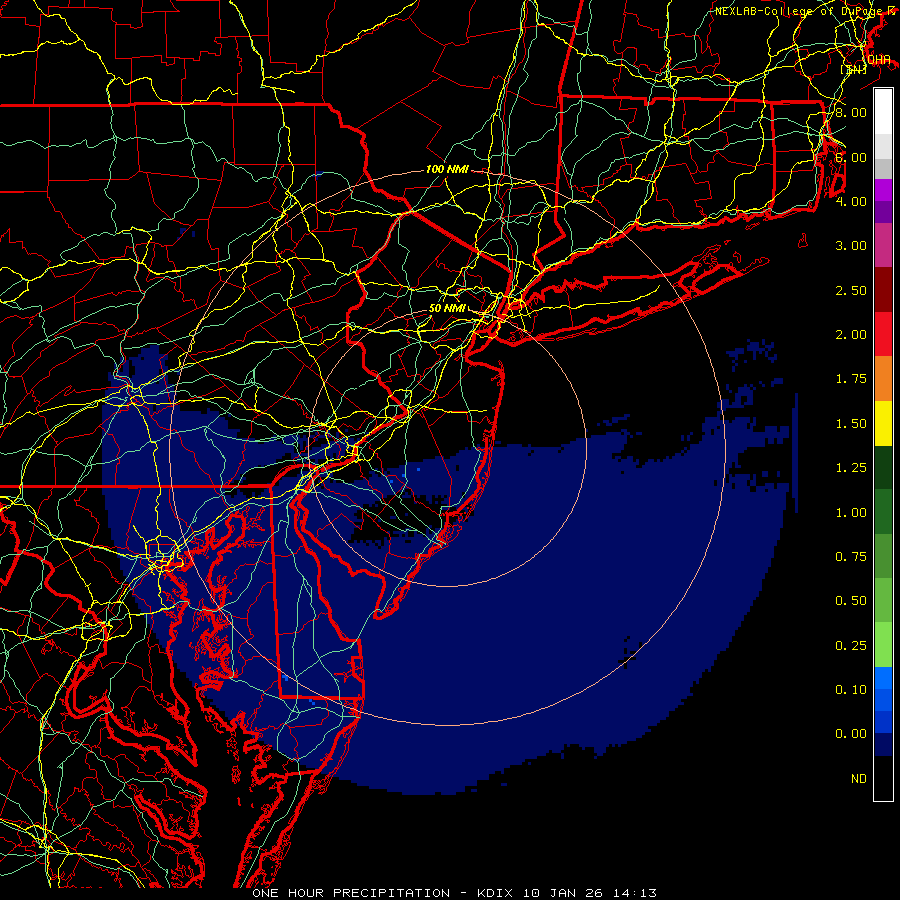Screen dimensions: 900x900
Task: Click the 3.00 legend value
Action: pos(851,246)
